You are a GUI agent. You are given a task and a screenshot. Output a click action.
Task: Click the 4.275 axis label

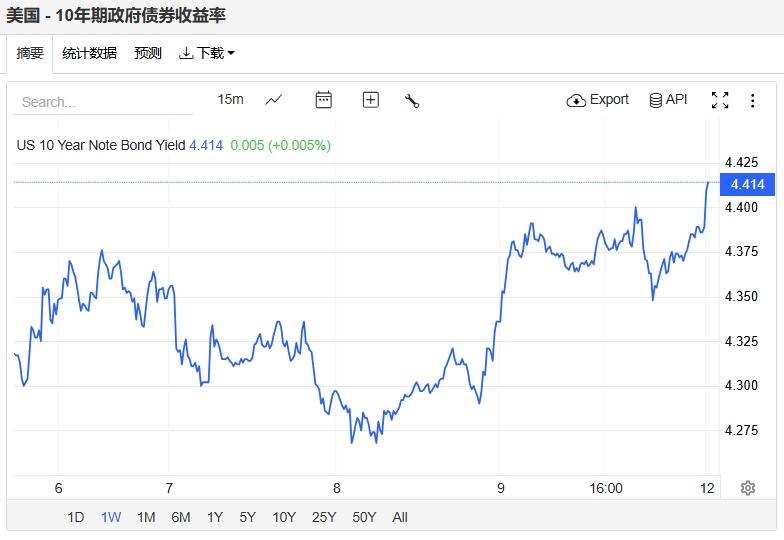742,430
